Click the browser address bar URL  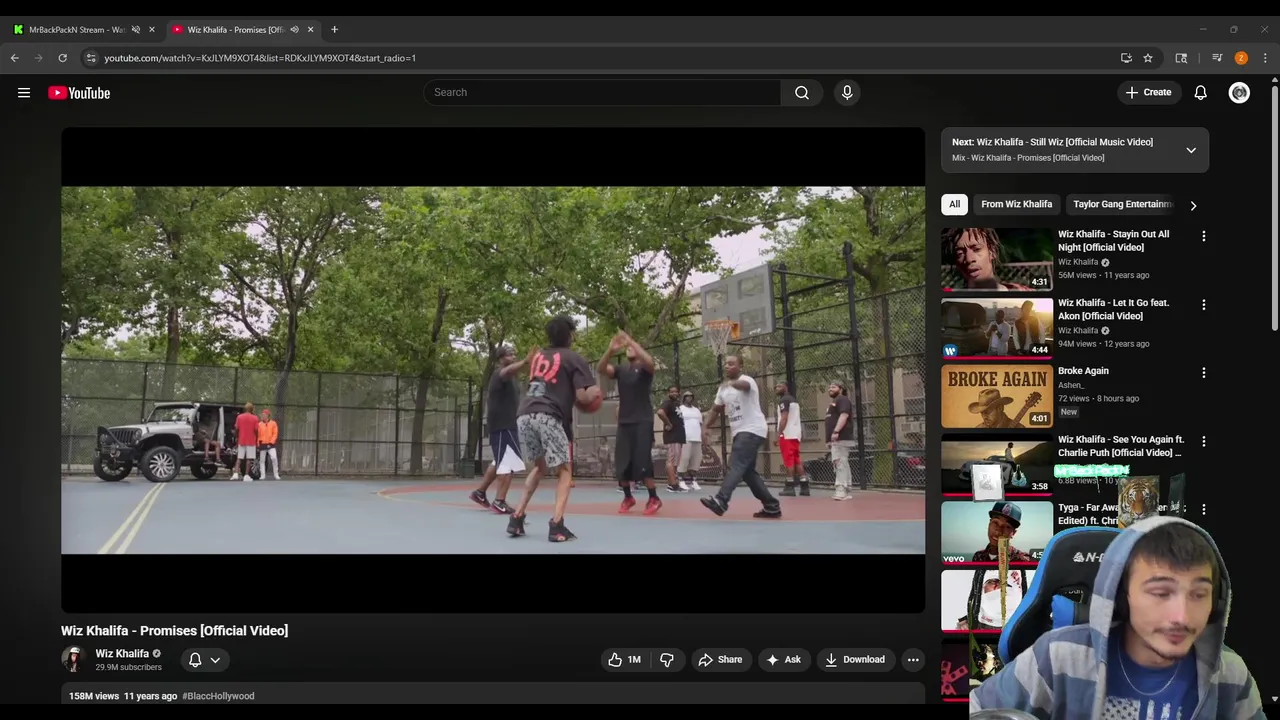[x=260, y=58]
